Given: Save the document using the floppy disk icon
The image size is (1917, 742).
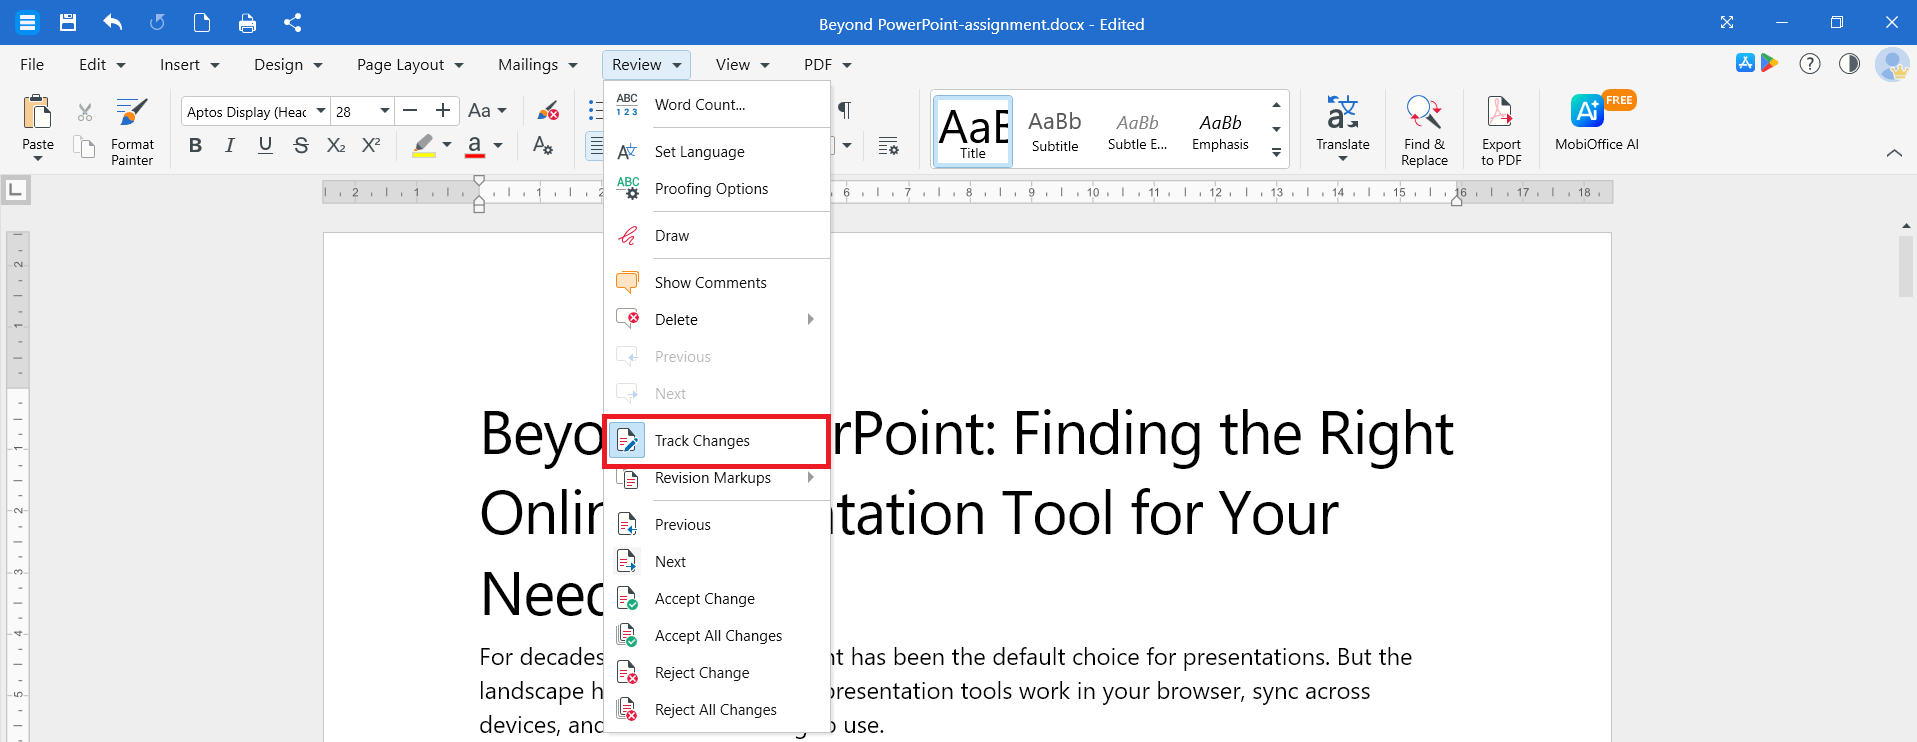Looking at the screenshot, I should (68, 23).
